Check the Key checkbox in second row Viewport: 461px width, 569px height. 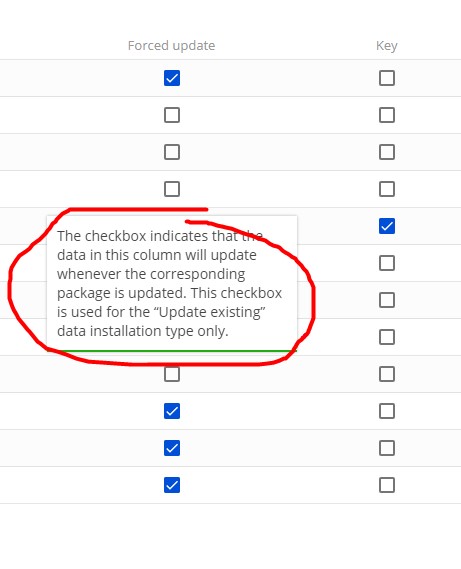click(387, 115)
